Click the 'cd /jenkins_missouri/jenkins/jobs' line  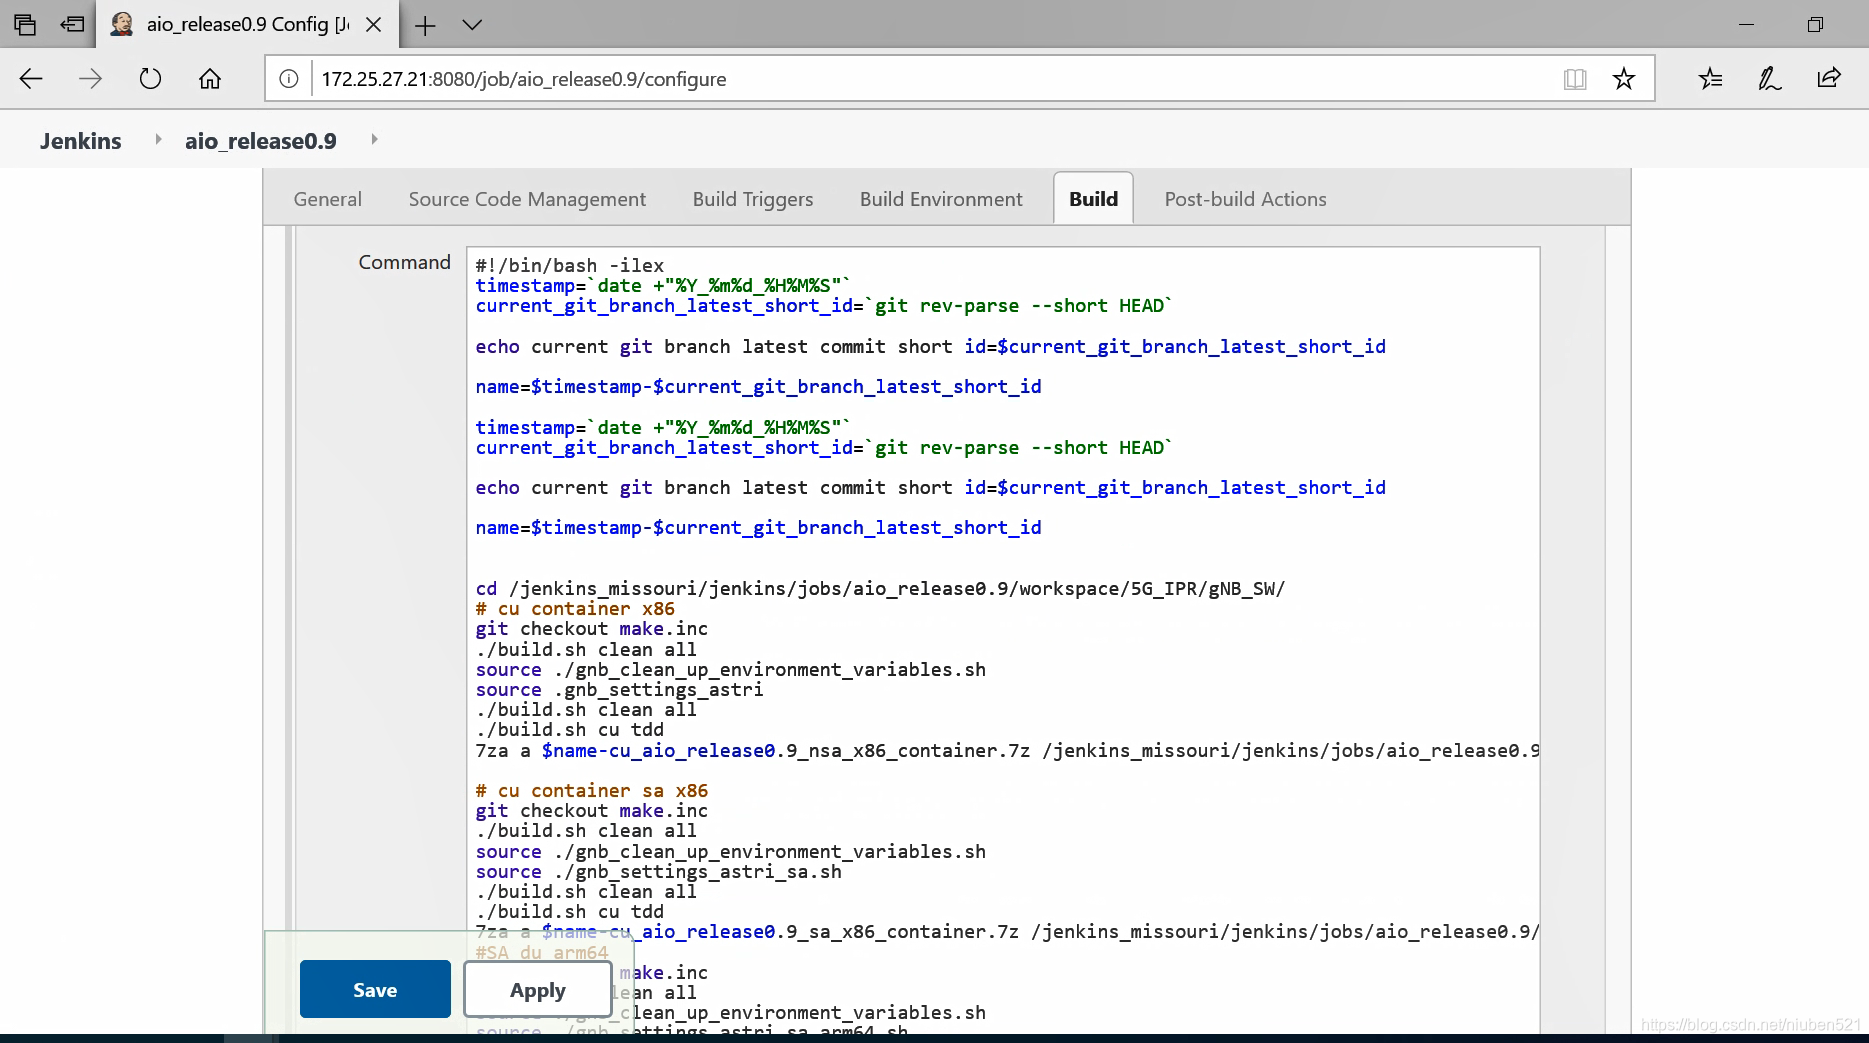[x=880, y=589]
